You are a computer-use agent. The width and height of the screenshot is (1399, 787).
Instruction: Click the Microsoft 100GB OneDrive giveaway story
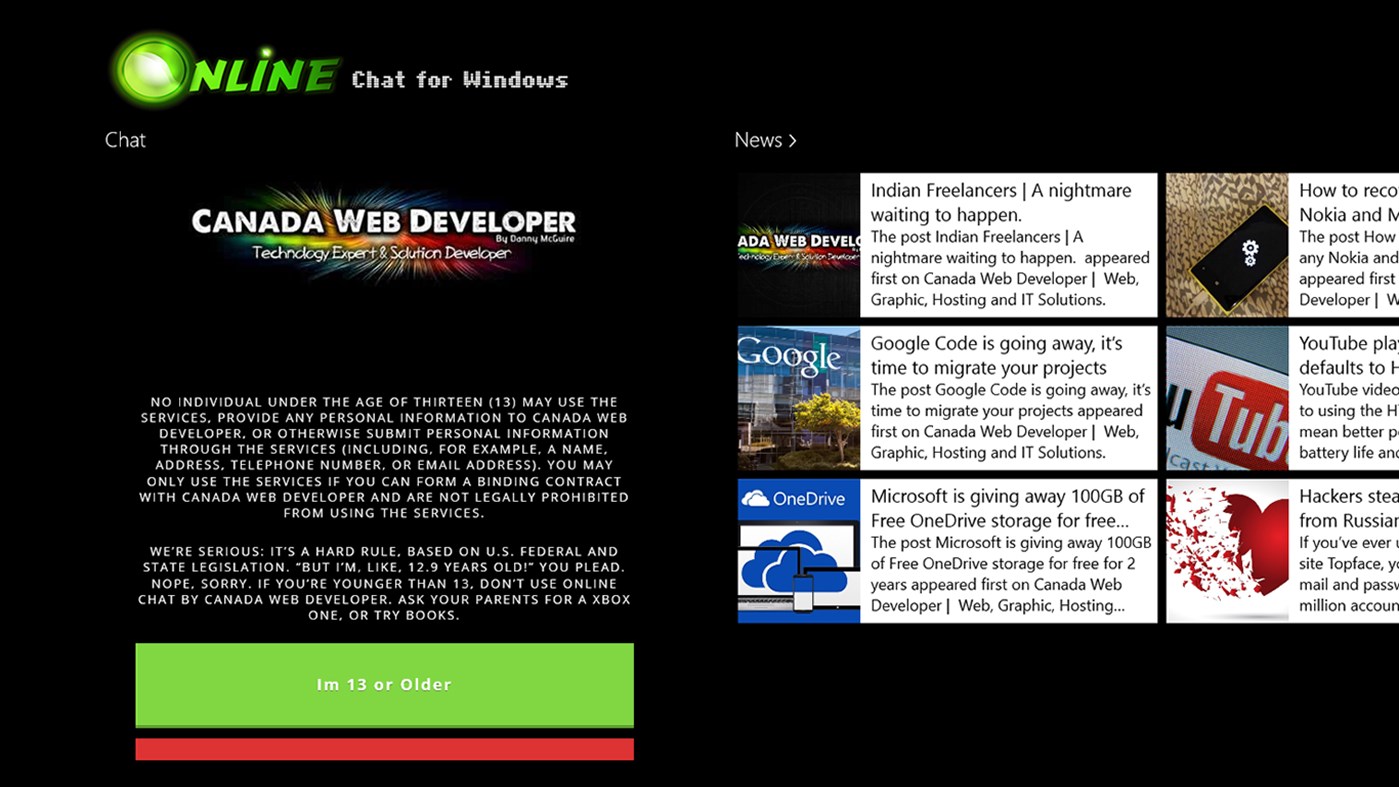(x=1008, y=549)
